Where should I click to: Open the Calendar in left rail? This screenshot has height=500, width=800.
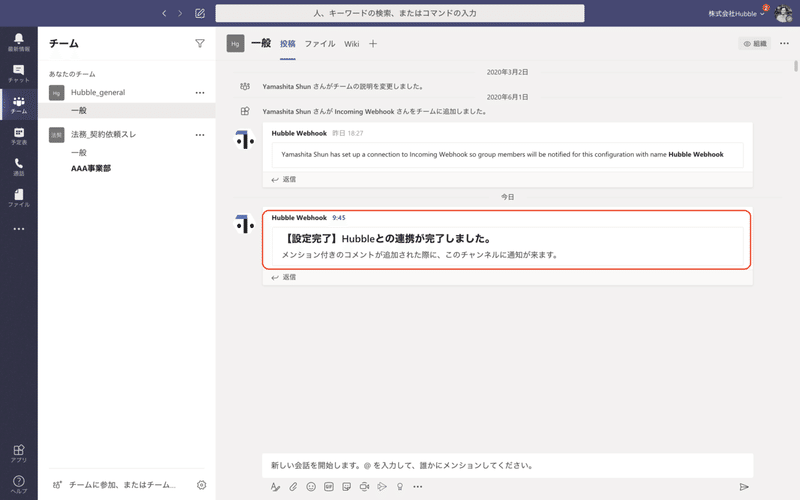coord(19,136)
